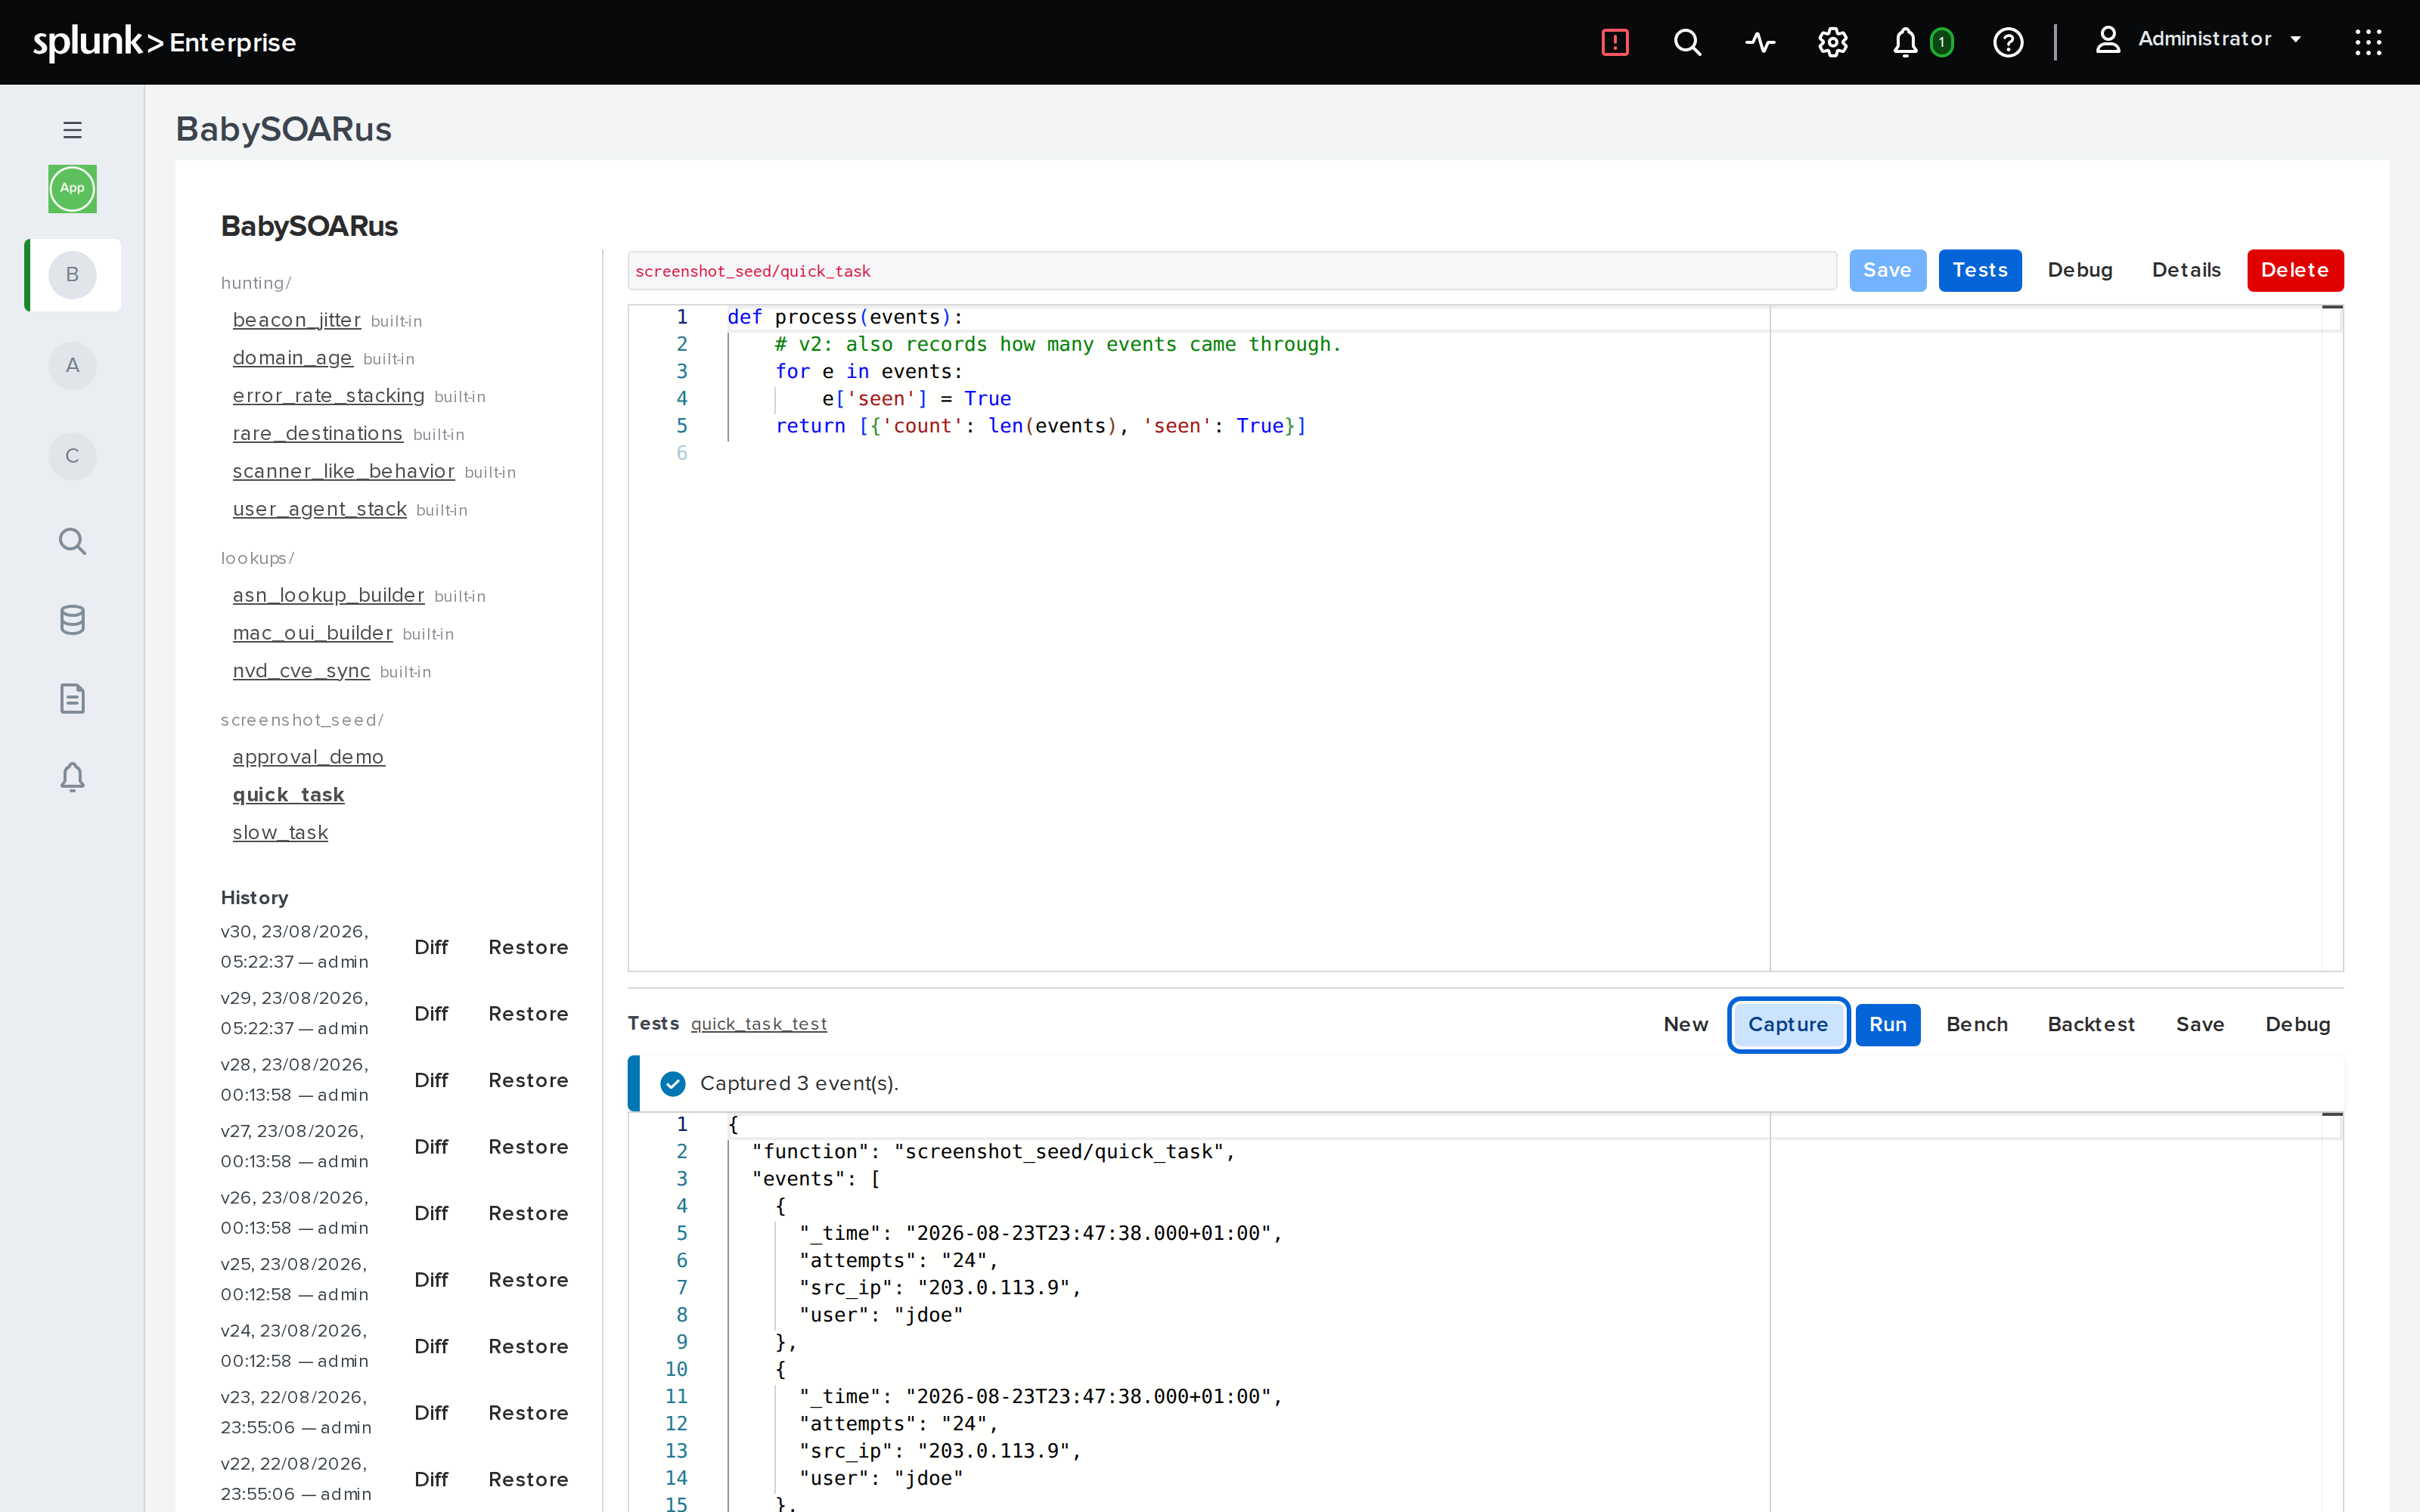Select the B app in sidebar
This screenshot has height=1512, width=2420.
72,275
